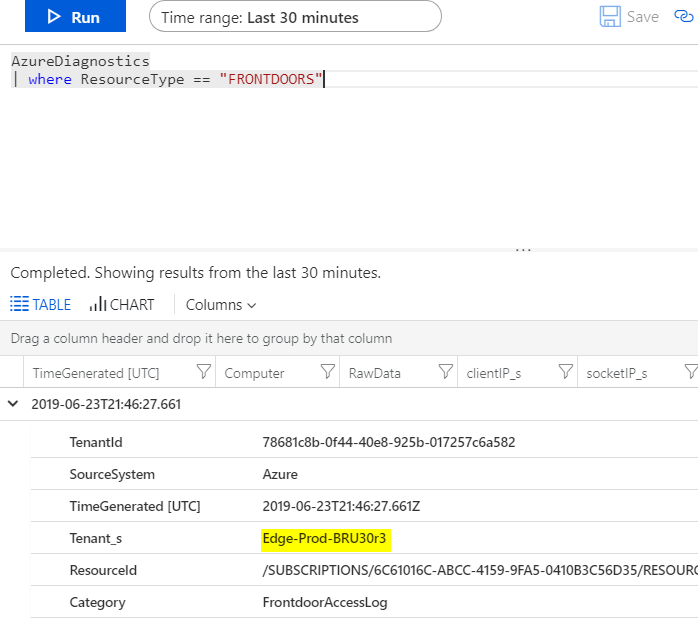
Task: Collapse the 2019-06-23T21:46:27.661 result row
Action: [x=14, y=405]
